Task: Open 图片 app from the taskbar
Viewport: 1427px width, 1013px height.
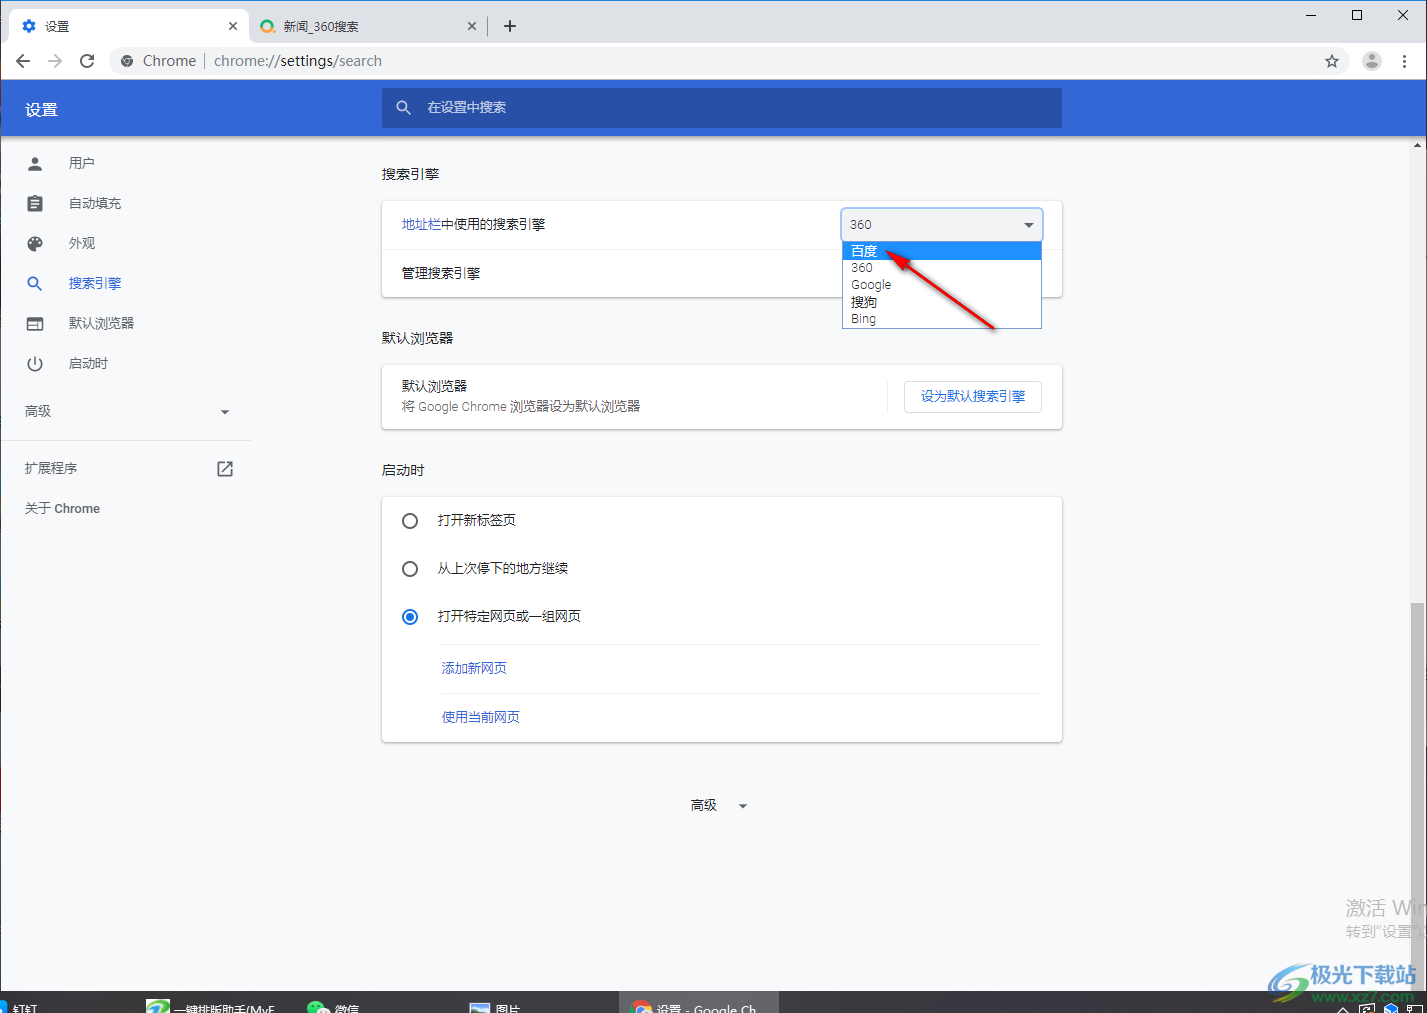Action: pos(495,1006)
